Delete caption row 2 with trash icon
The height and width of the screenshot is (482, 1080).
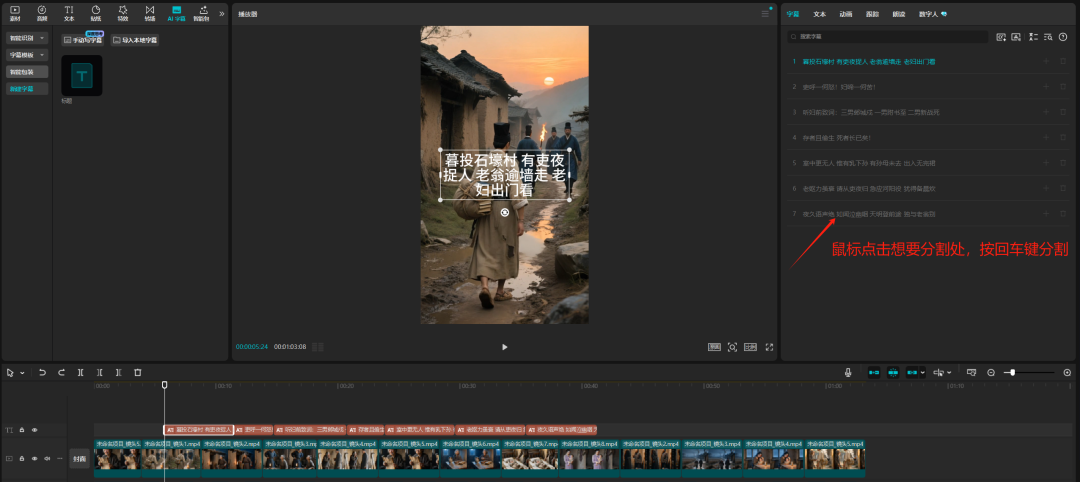click(x=1063, y=87)
